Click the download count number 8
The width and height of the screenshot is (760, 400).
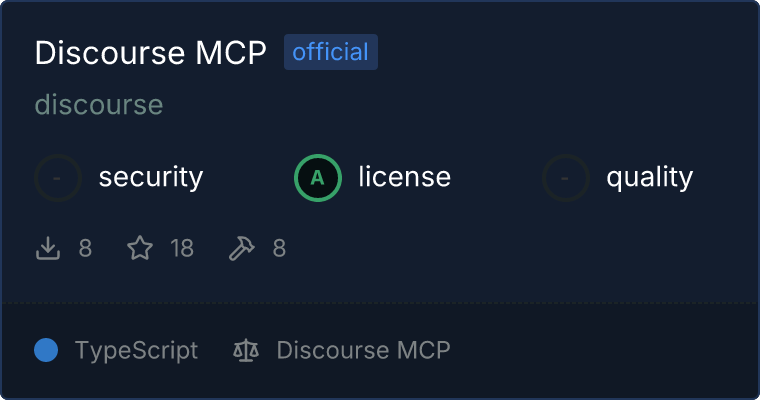(x=85, y=249)
